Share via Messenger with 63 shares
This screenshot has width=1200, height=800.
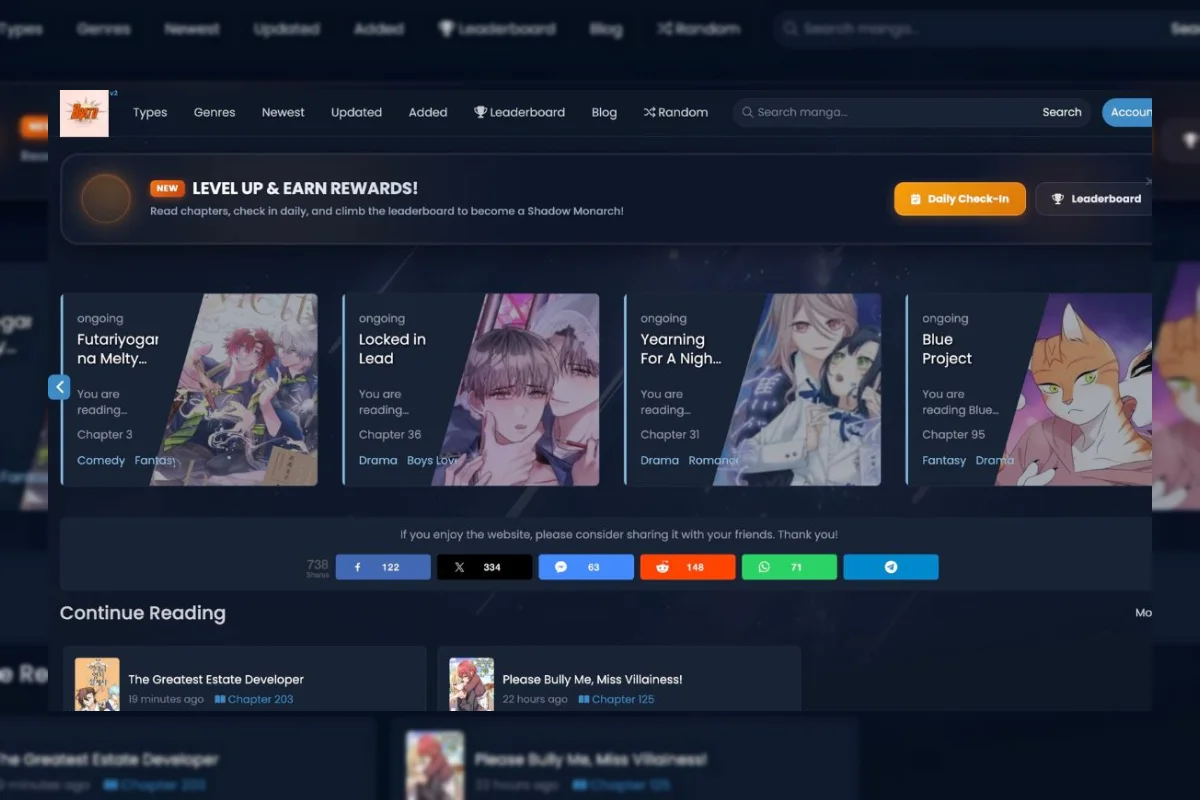586,567
